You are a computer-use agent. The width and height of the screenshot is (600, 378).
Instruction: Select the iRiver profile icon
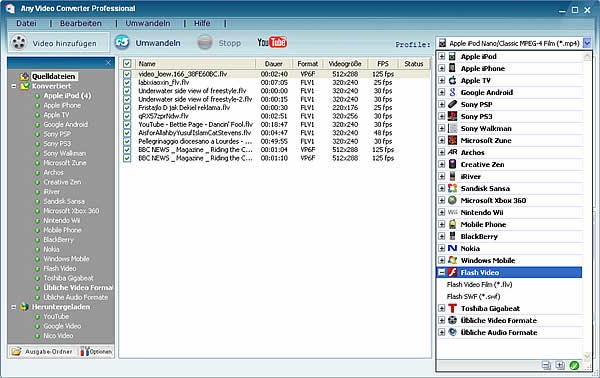click(452, 176)
